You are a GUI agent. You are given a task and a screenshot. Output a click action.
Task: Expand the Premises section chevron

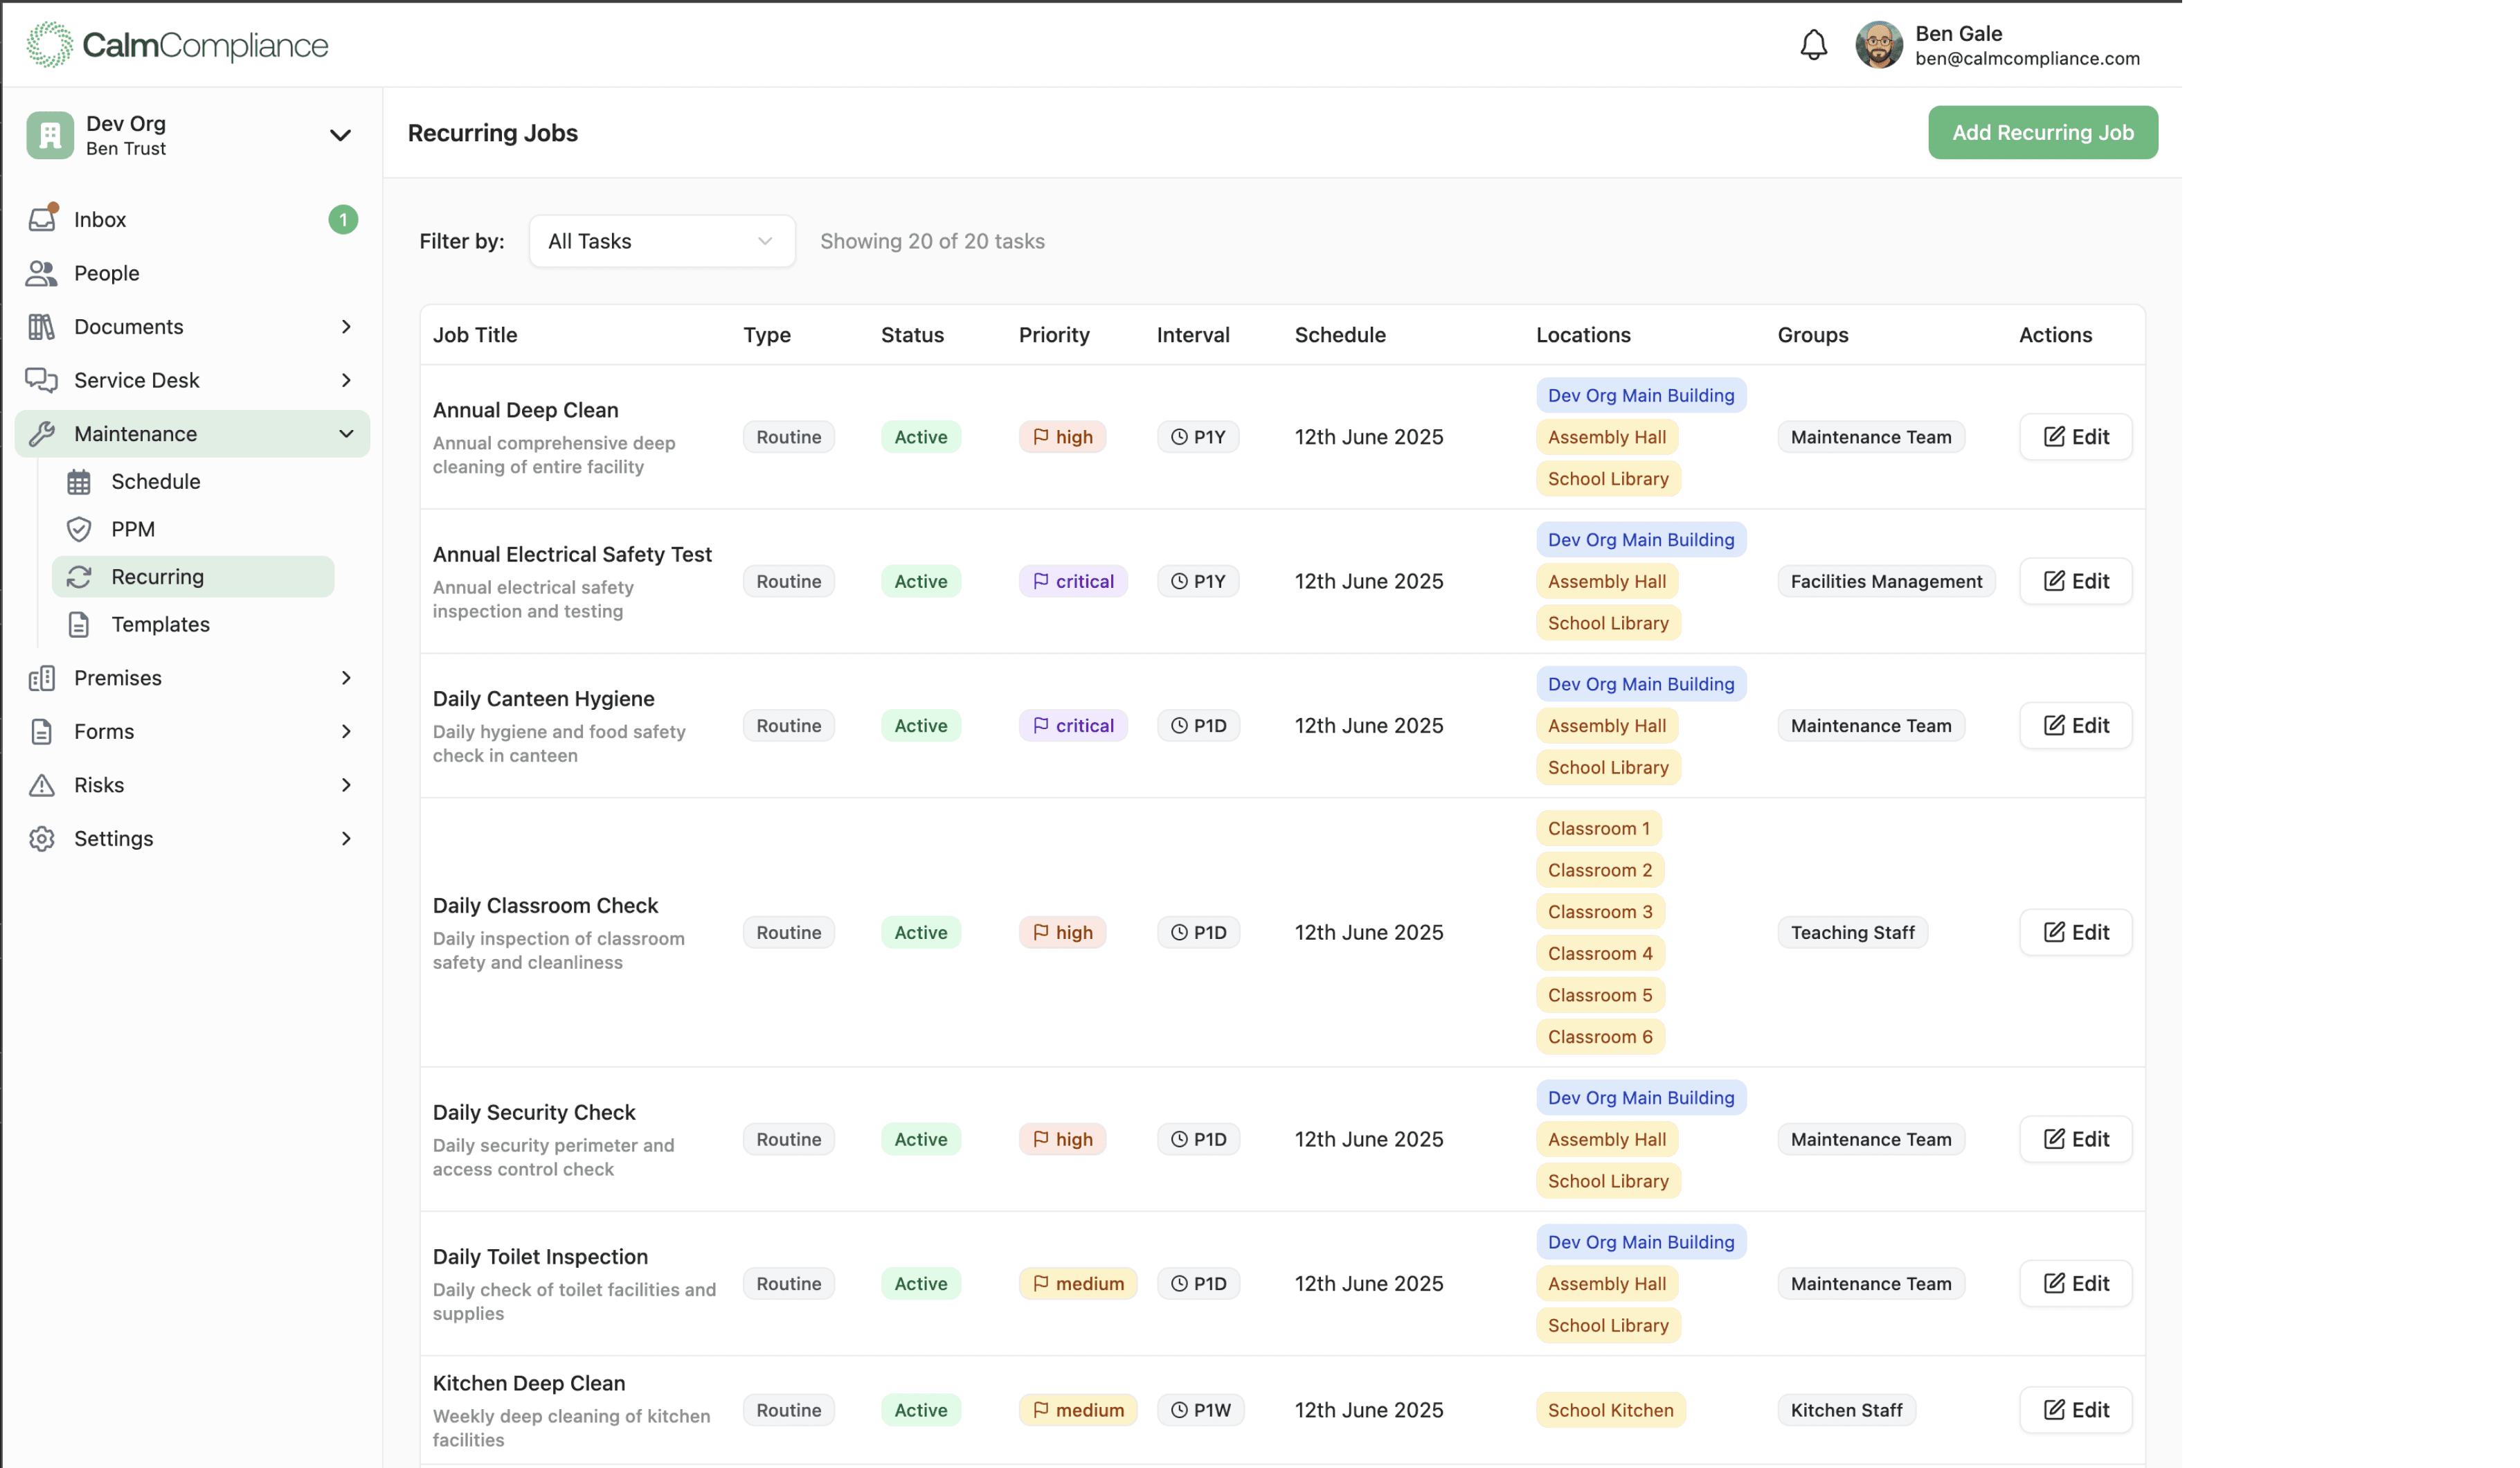click(x=346, y=677)
